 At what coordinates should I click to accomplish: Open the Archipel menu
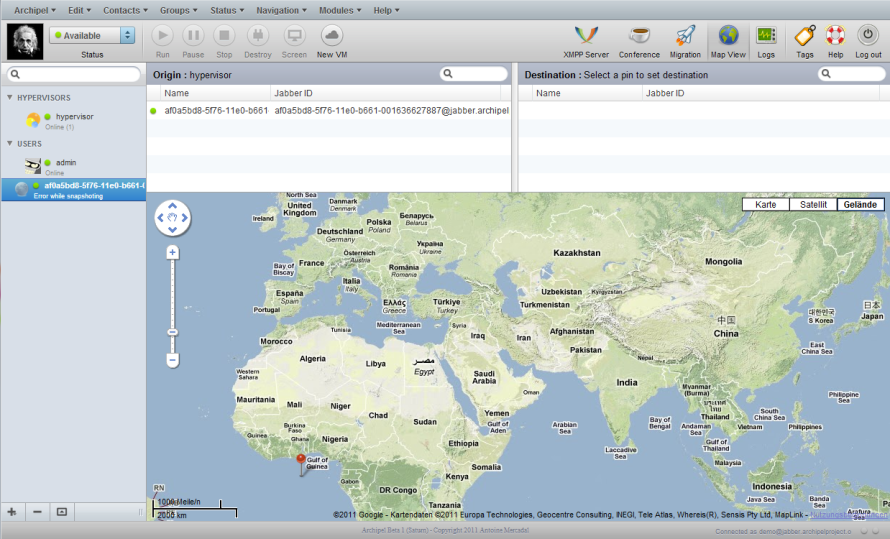coord(35,10)
